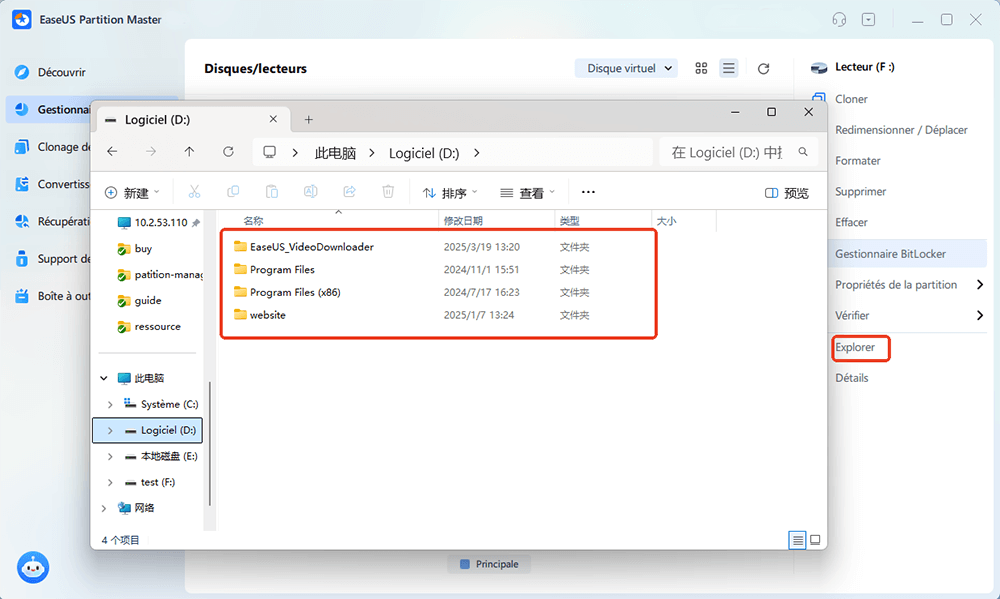This screenshot has width=1000, height=599.
Task: Collapse the 此电脑 tree node
Action: point(104,378)
